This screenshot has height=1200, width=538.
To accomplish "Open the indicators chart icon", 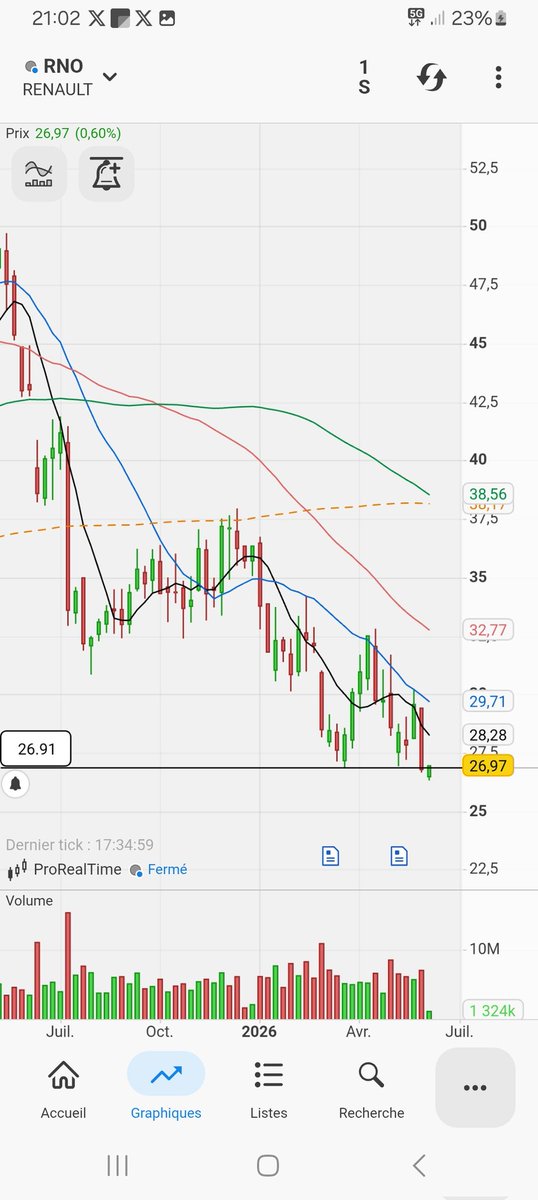I will 39,174.
